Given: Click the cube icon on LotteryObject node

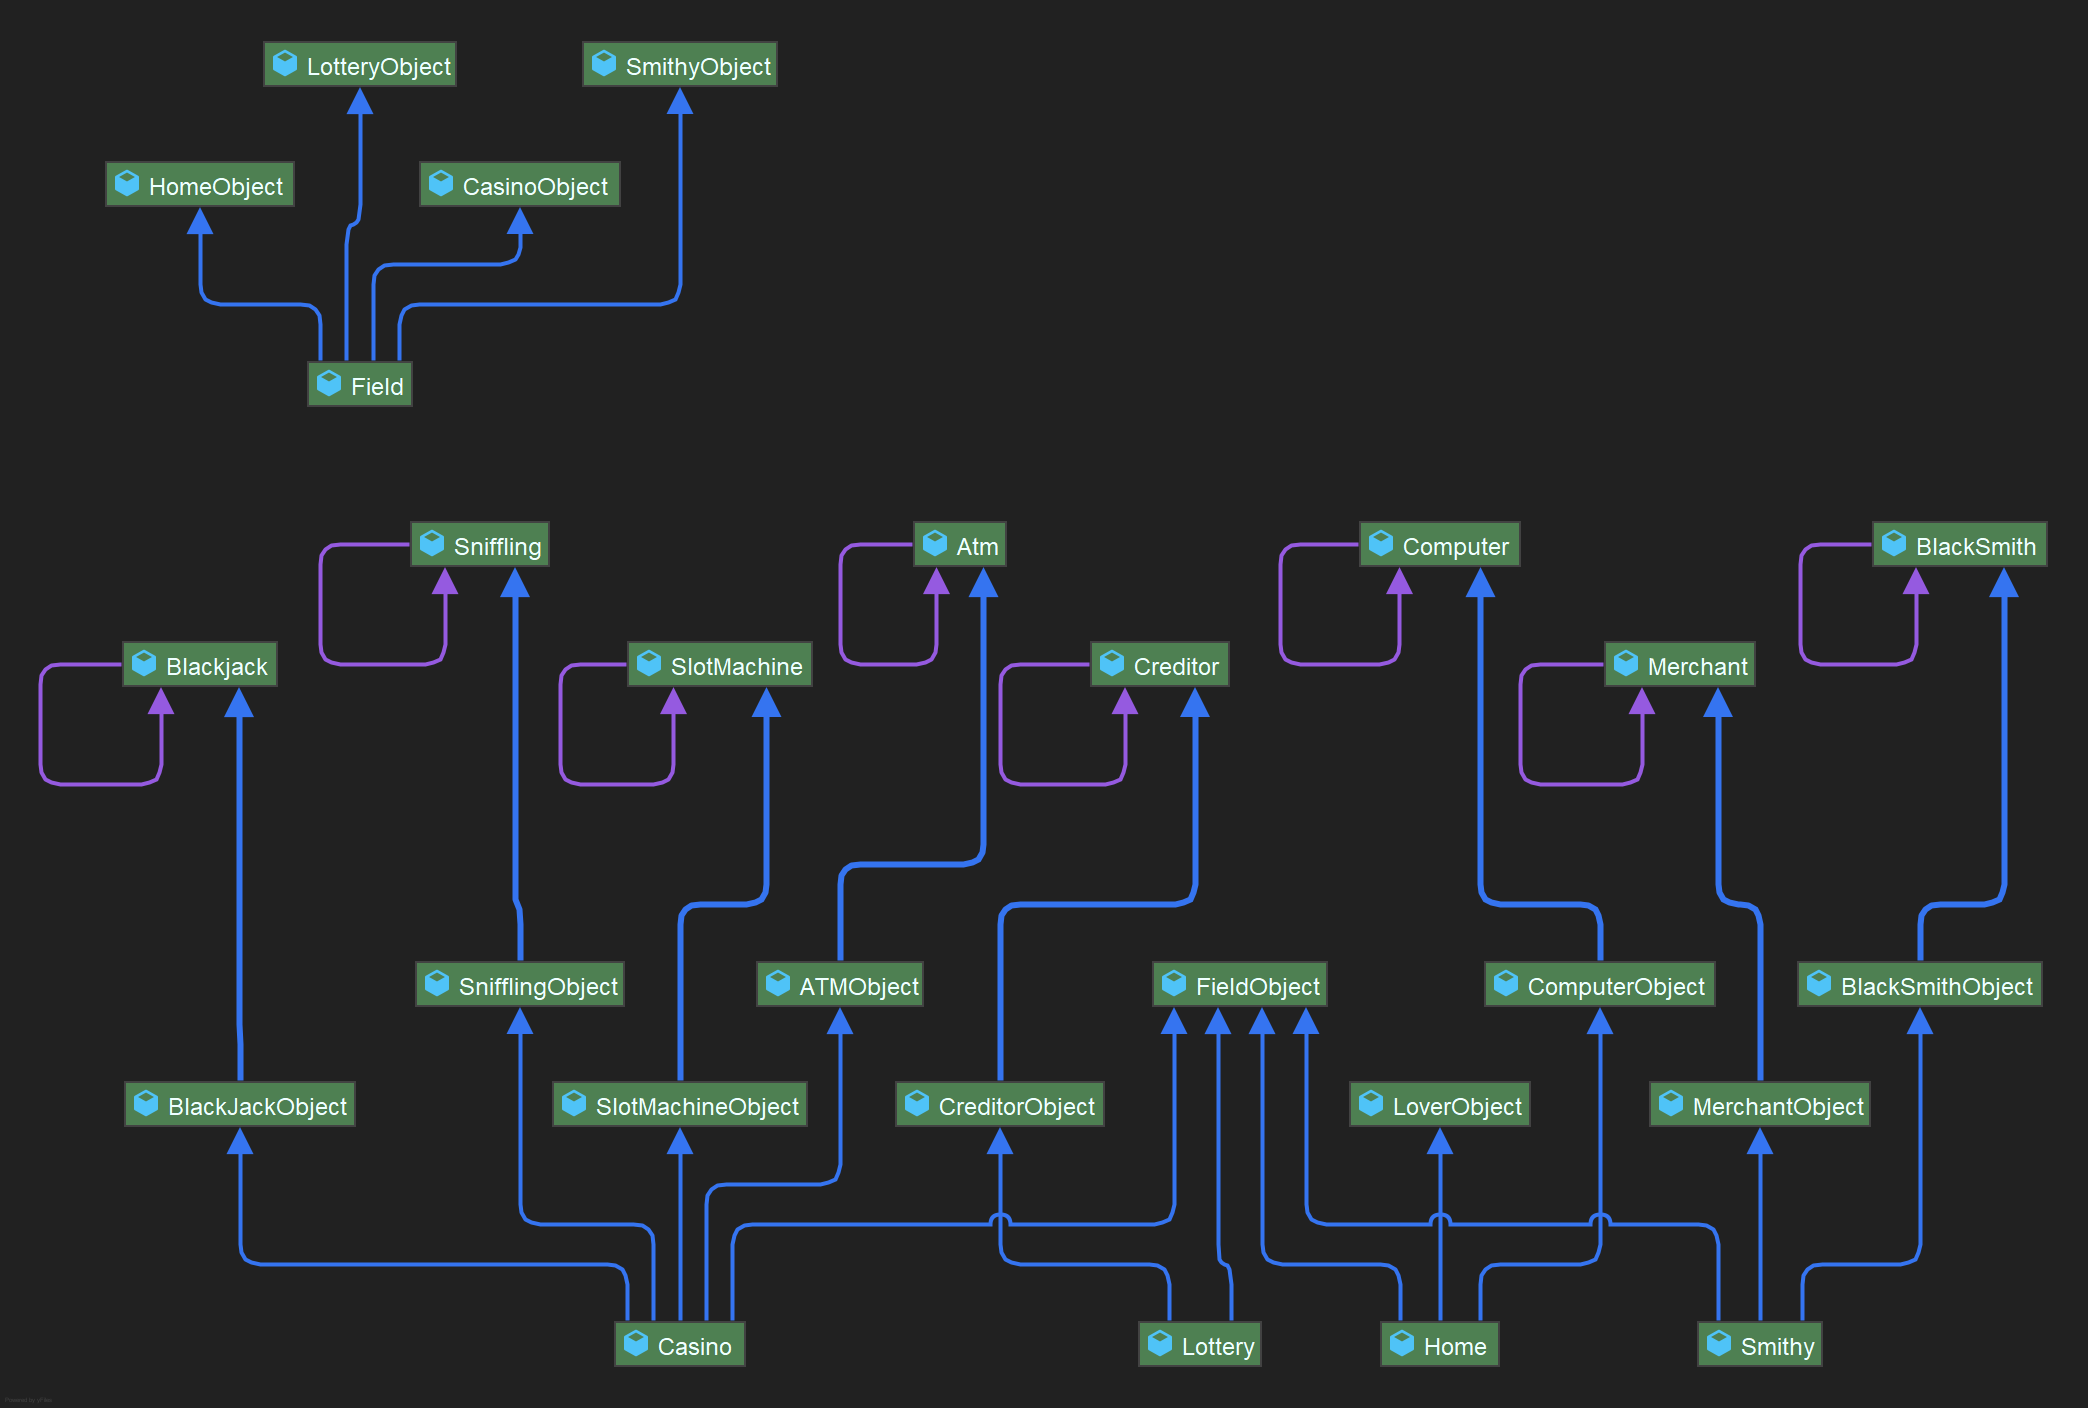Looking at the screenshot, I should pos(285,64).
